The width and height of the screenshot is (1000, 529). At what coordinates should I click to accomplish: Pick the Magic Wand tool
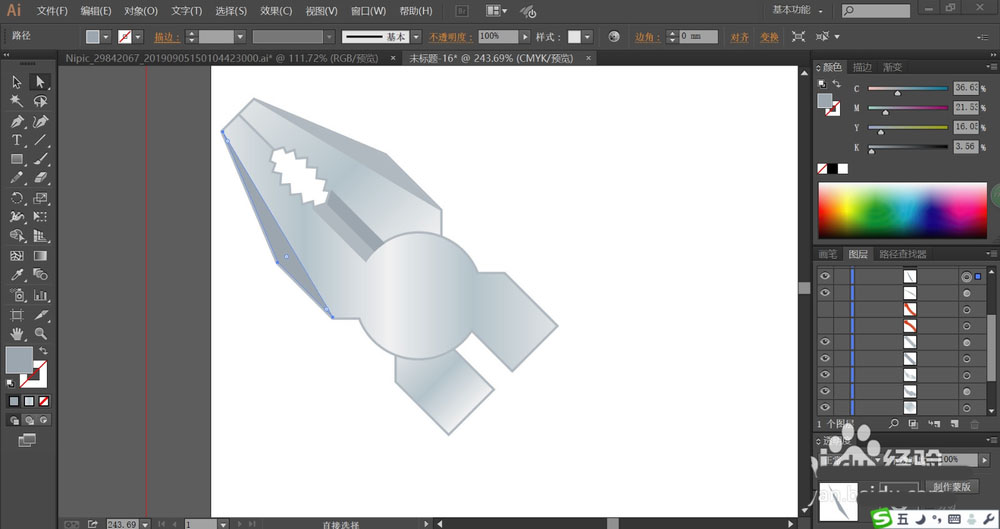17,101
